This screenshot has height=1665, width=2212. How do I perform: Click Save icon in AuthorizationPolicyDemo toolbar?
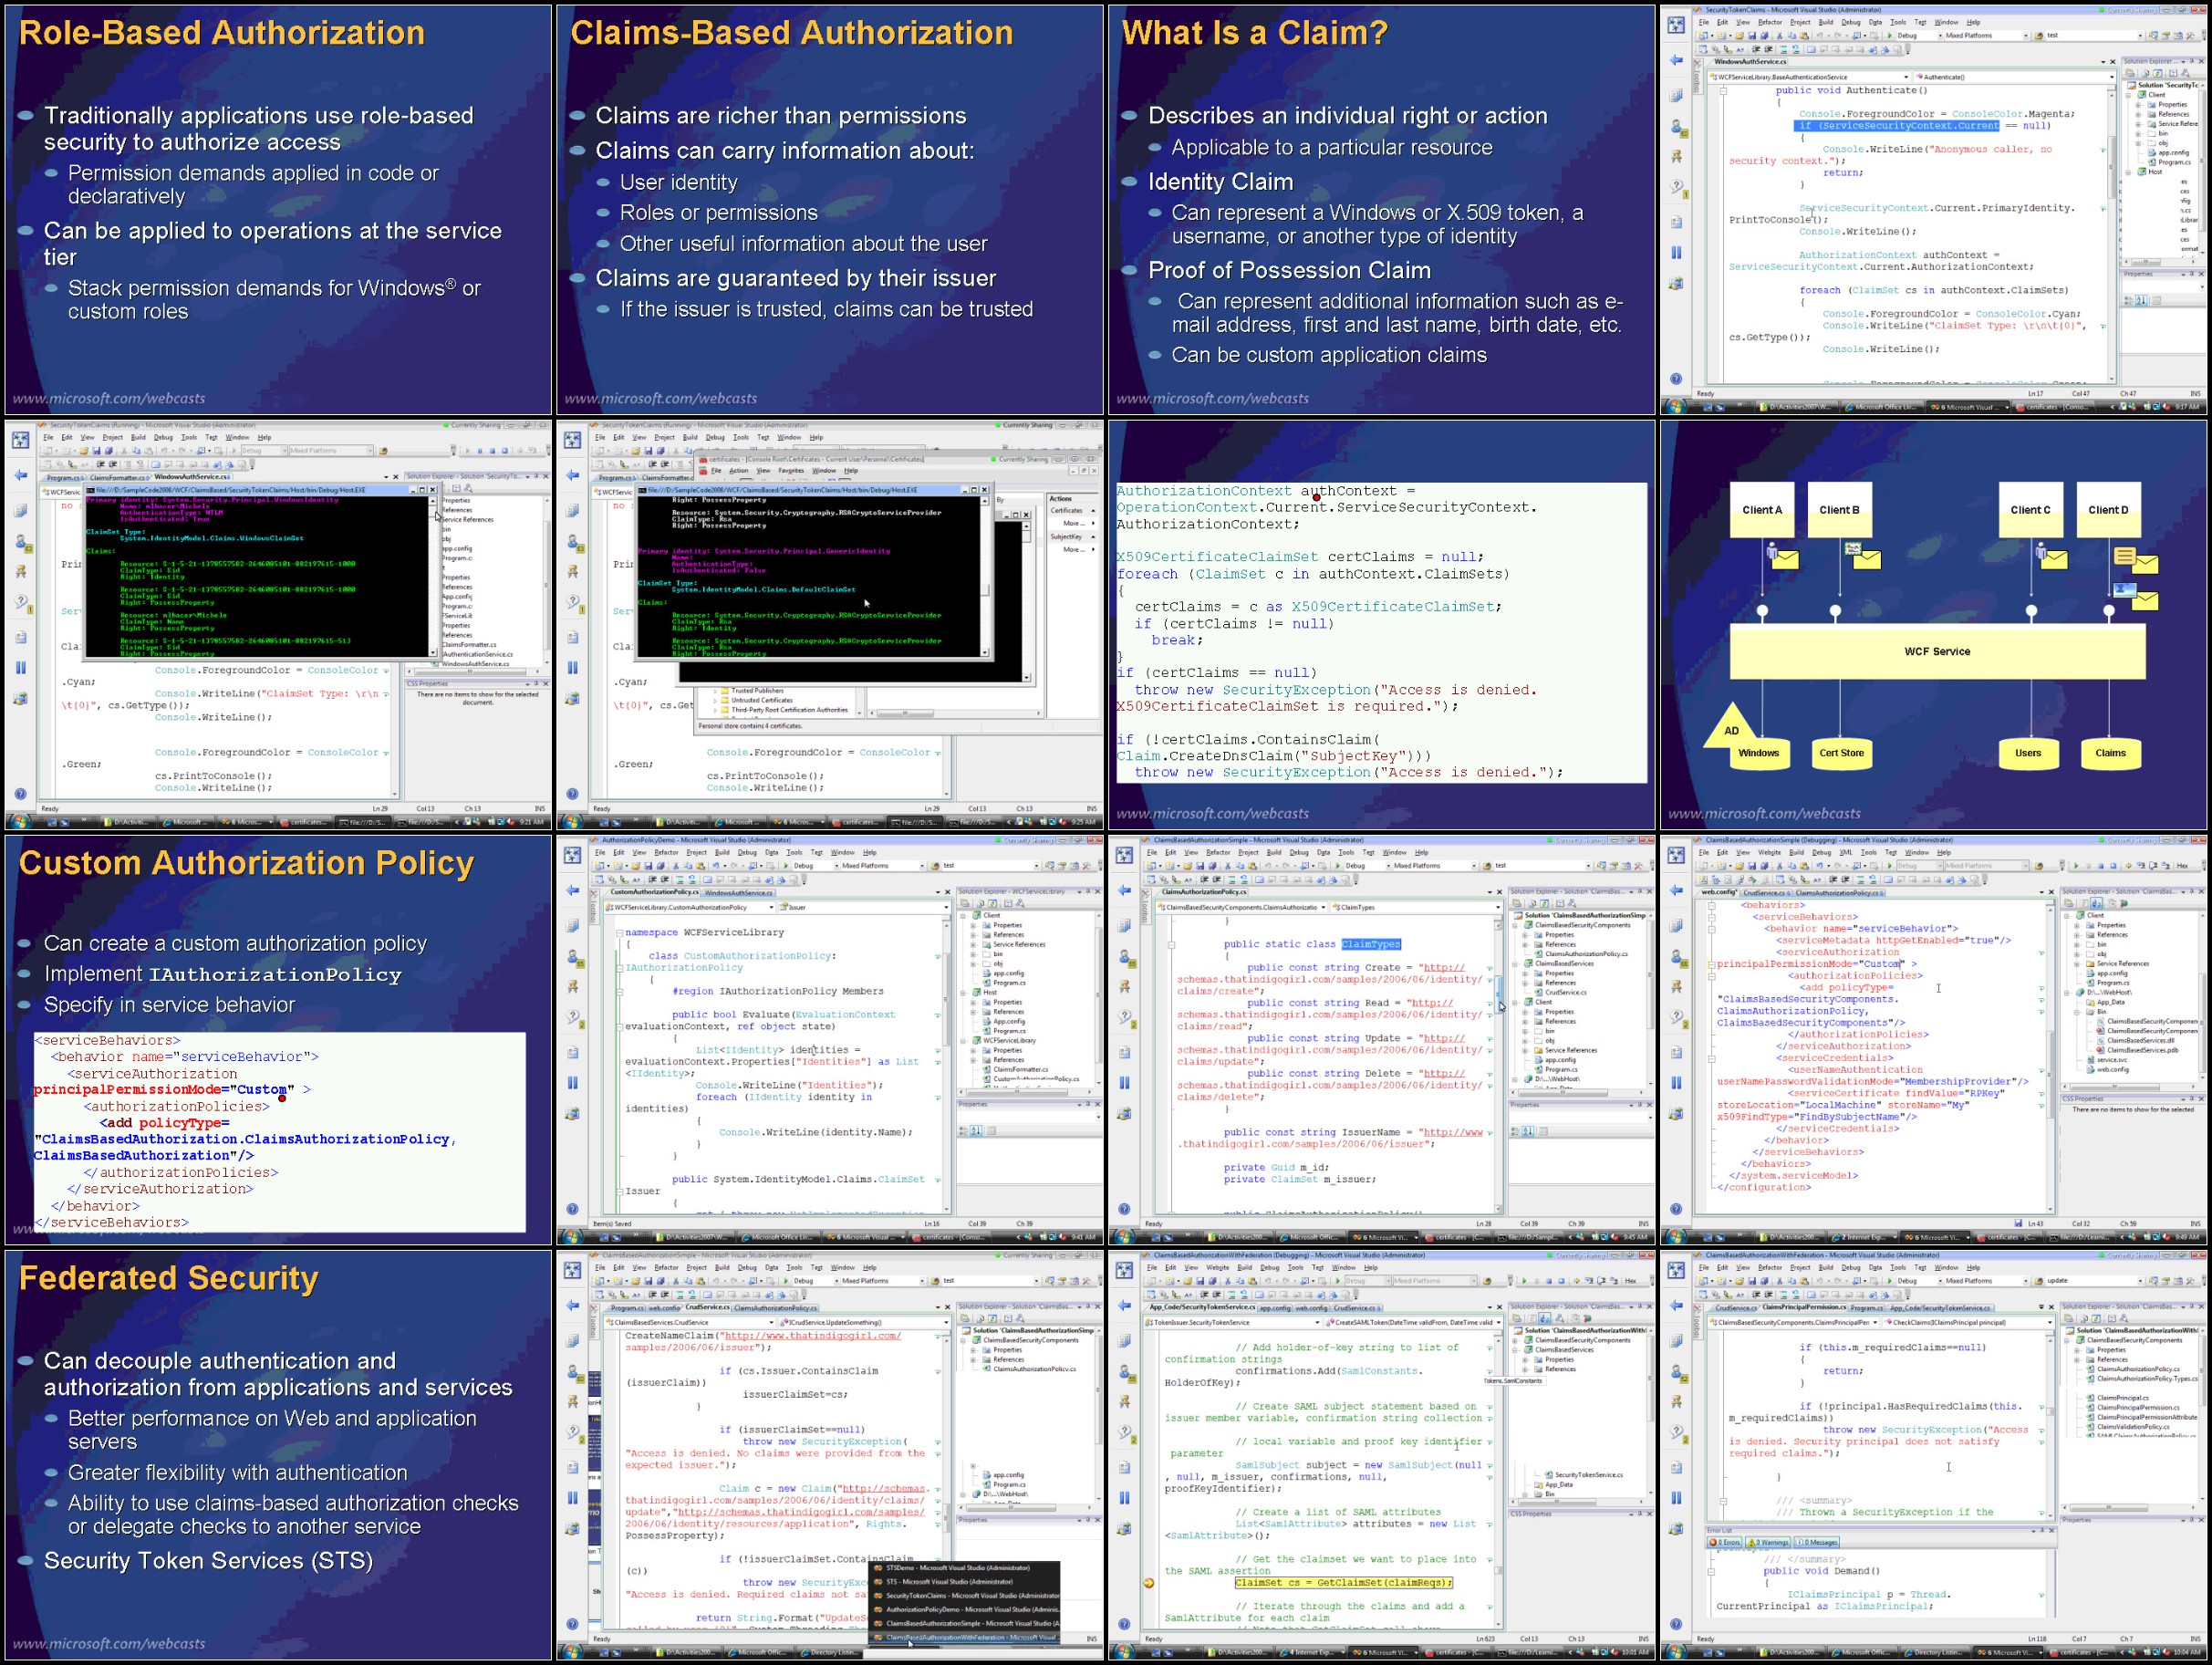648,866
